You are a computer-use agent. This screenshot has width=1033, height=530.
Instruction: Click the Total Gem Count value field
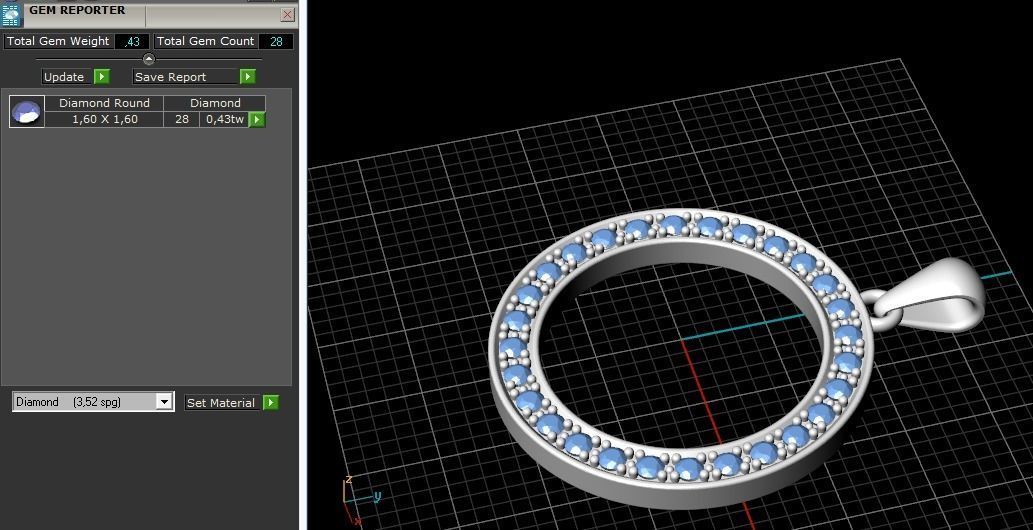point(276,42)
